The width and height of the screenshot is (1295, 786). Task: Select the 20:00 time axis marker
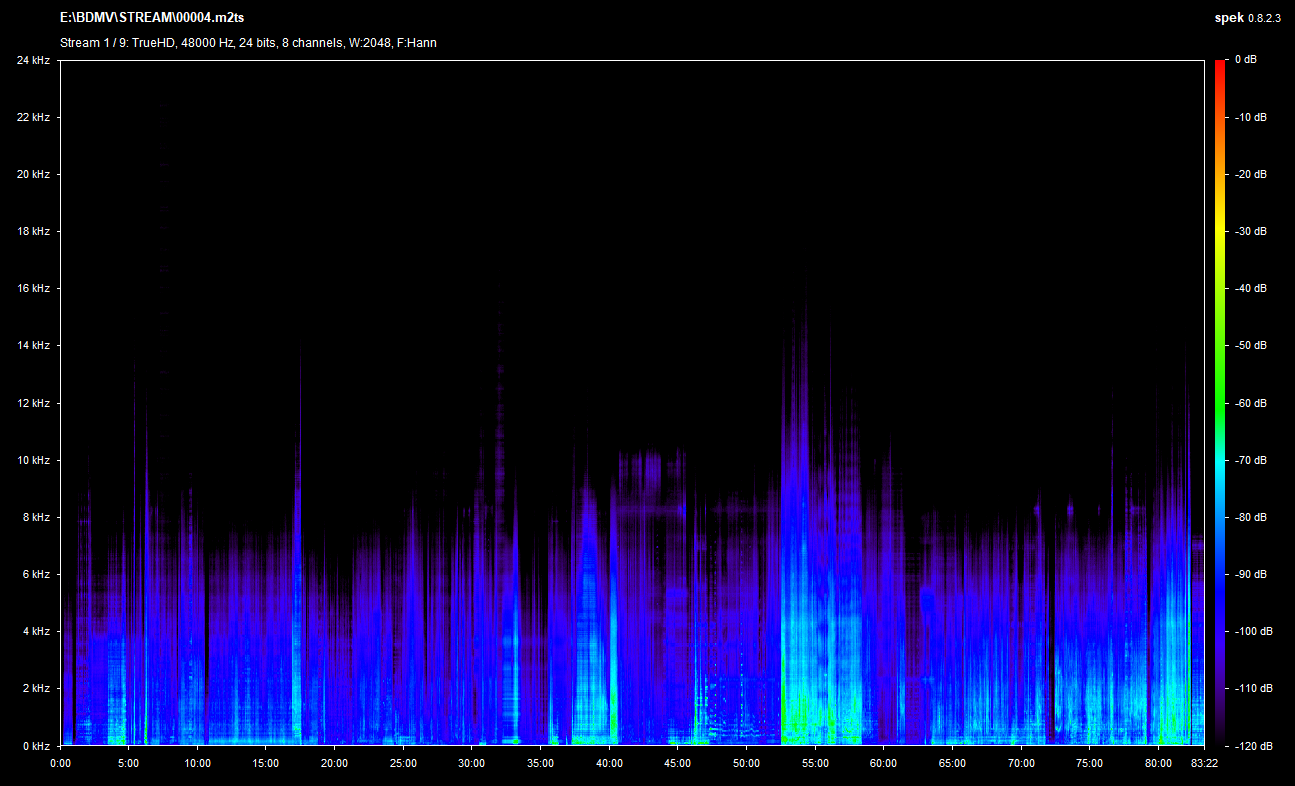click(334, 763)
